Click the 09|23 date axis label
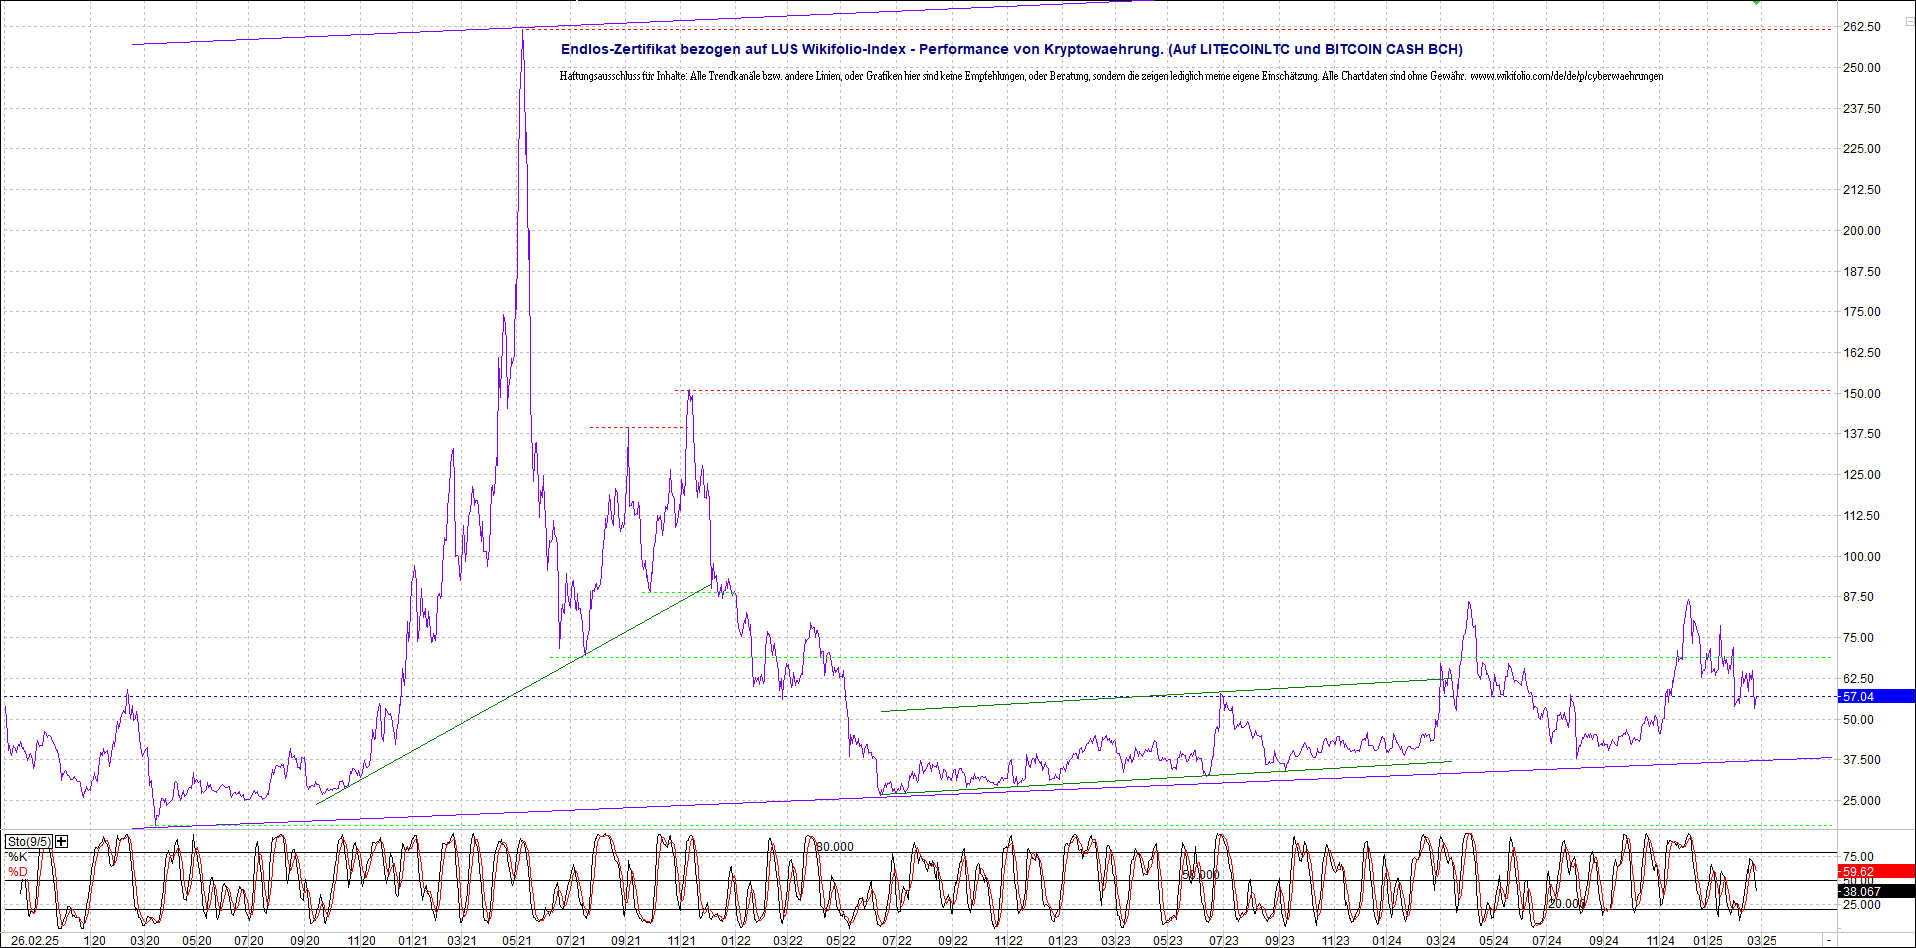 1280,941
